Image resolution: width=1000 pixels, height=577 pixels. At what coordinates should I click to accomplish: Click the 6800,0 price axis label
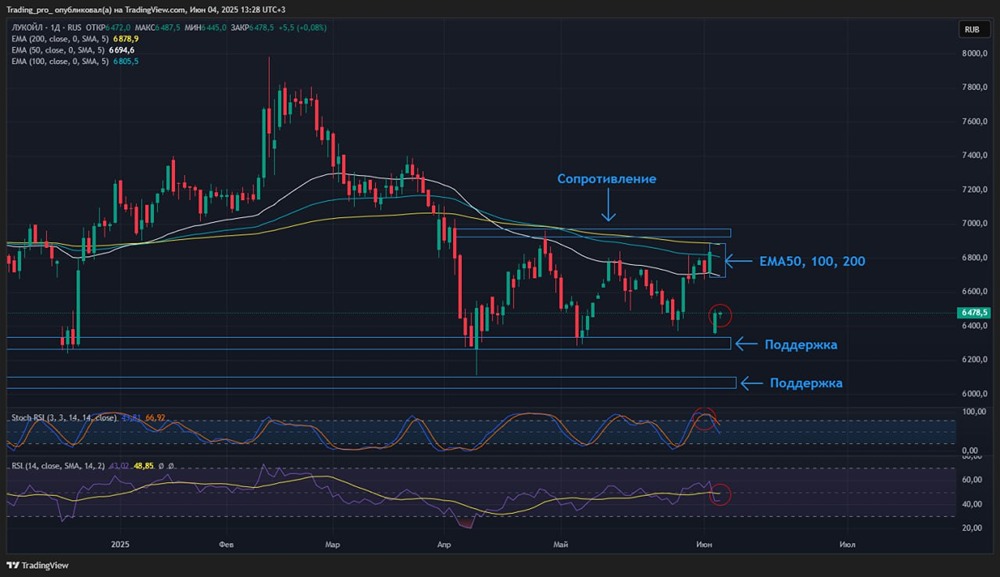[974, 258]
